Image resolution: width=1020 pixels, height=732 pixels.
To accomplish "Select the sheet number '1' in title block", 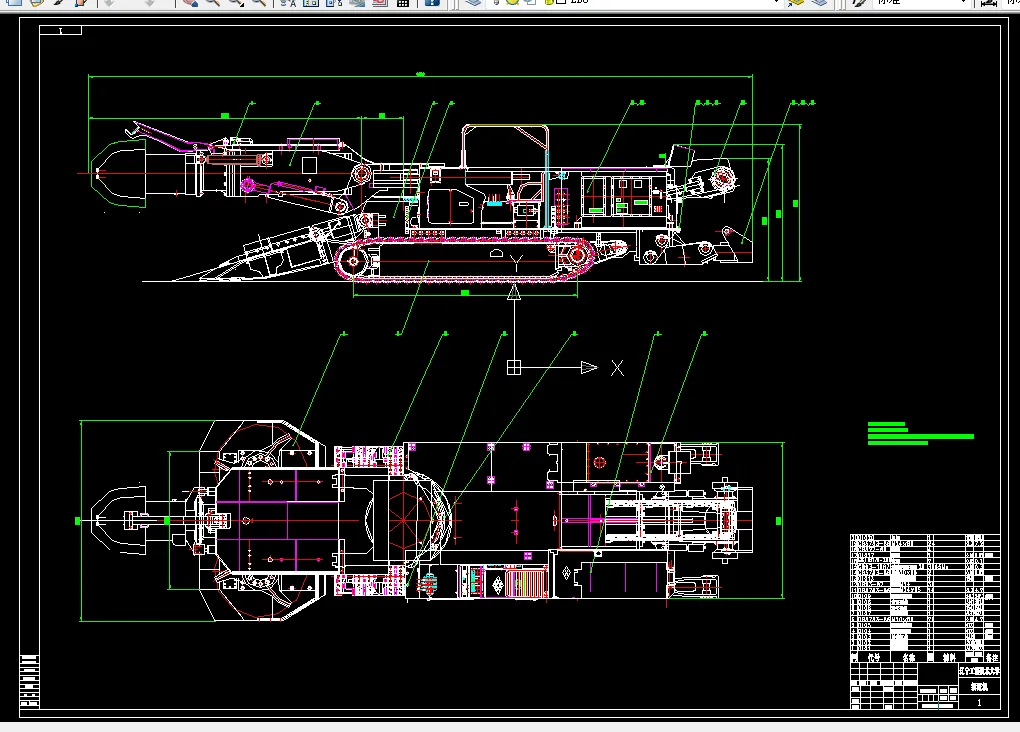I will 979,703.
